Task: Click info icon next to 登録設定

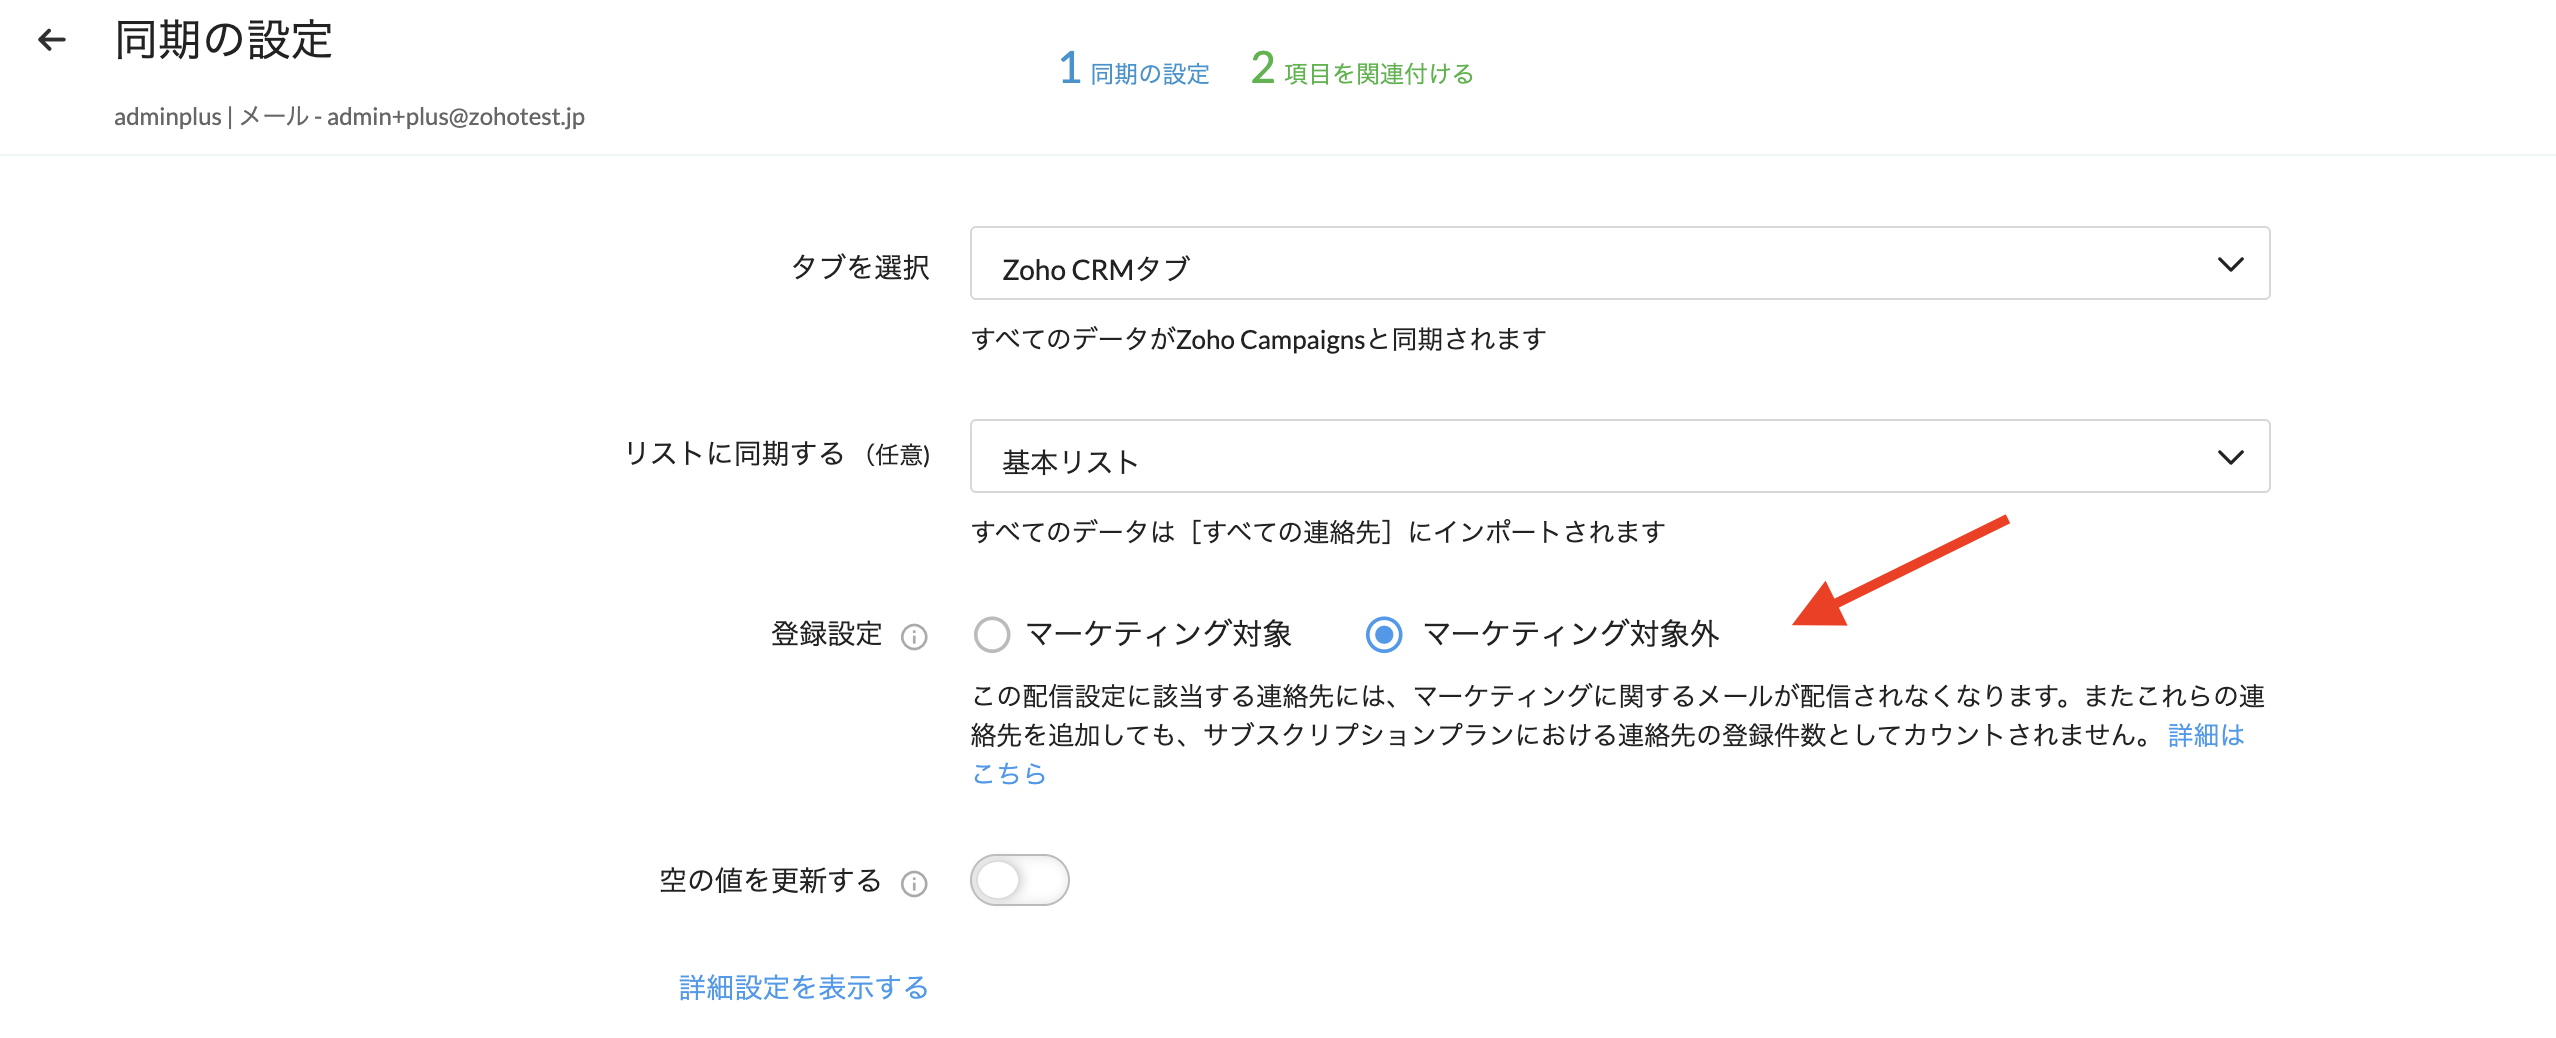Action: (914, 637)
